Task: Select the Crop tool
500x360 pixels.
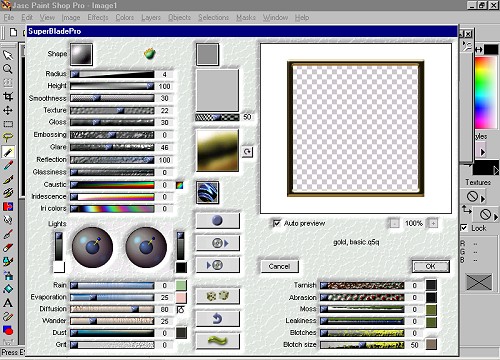Action: (x=8, y=96)
